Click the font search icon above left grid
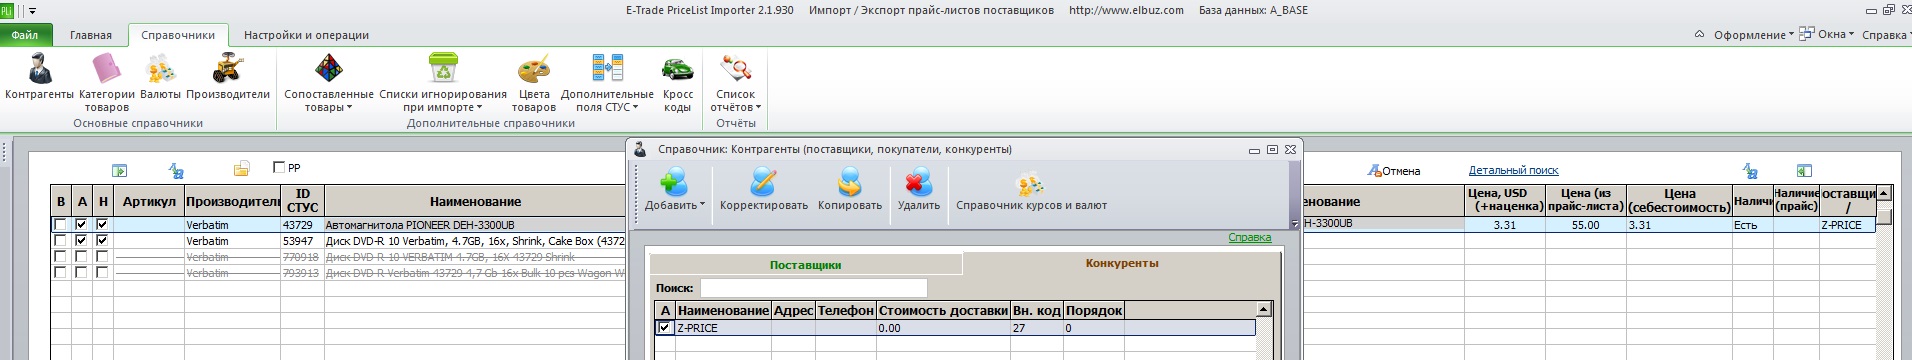 [177, 170]
